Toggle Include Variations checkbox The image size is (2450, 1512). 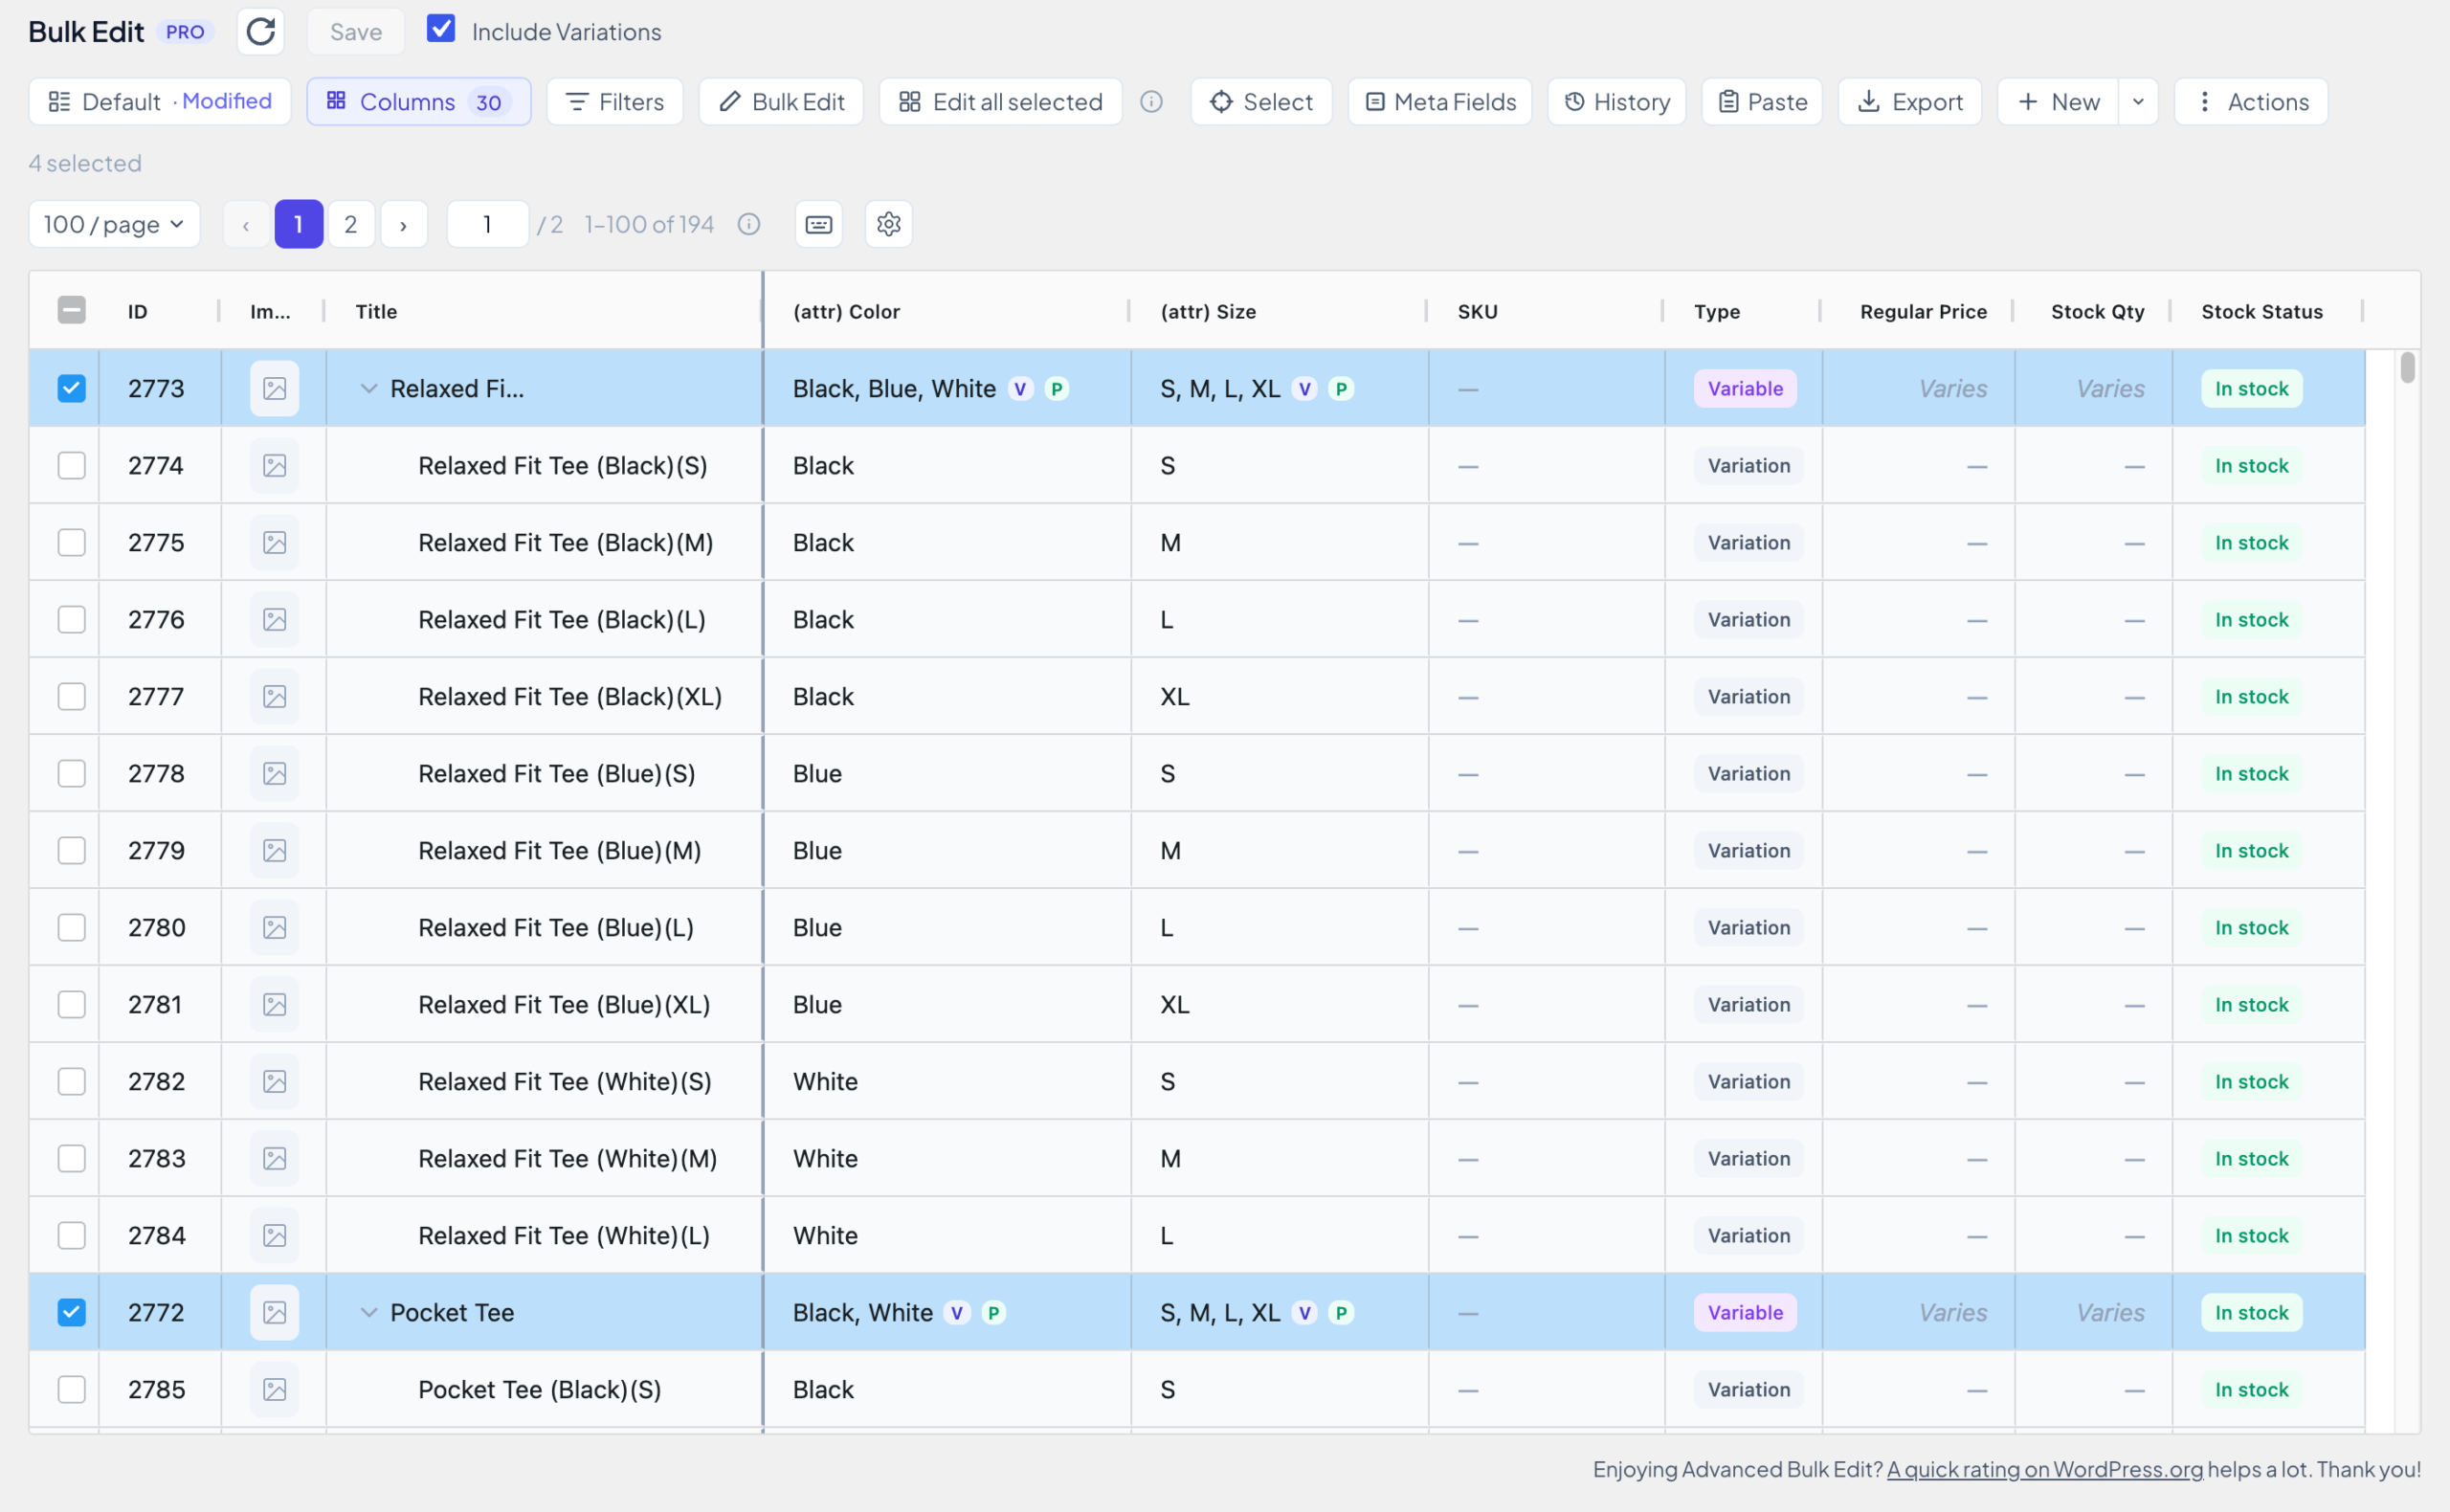pyautogui.click(x=440, y=29)
